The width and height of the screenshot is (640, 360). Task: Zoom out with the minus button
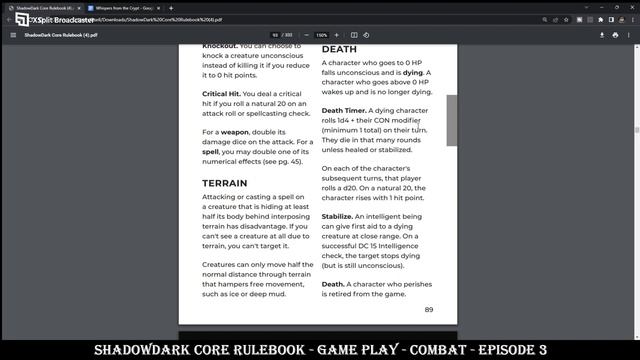pos(307,35)
